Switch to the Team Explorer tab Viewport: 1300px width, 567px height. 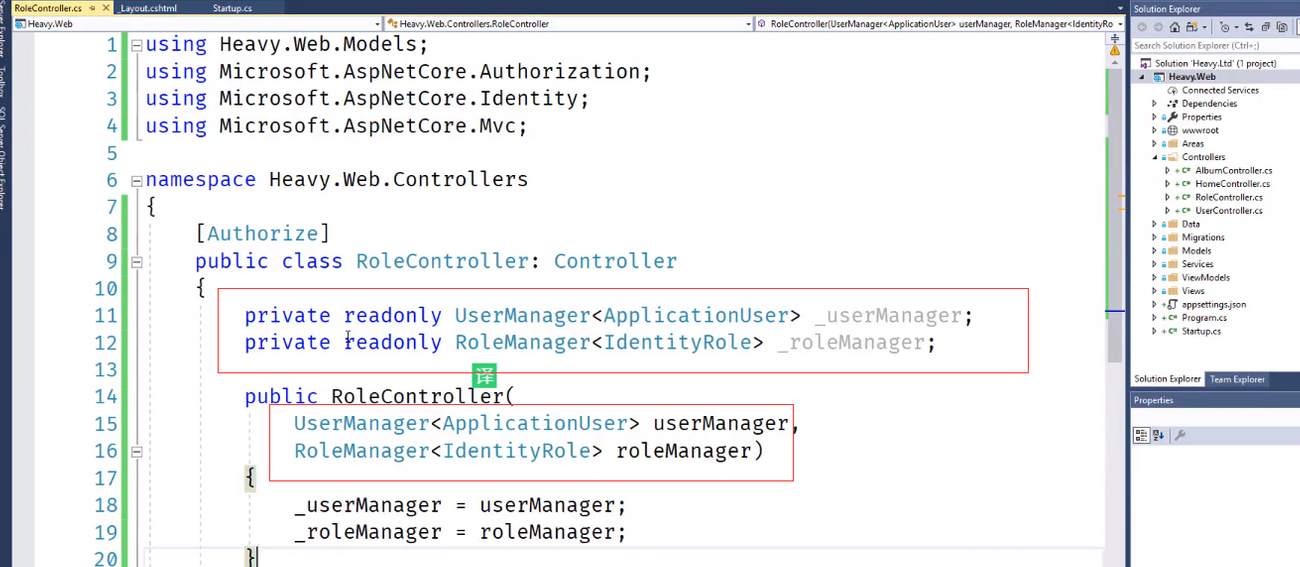(1237, 379)
